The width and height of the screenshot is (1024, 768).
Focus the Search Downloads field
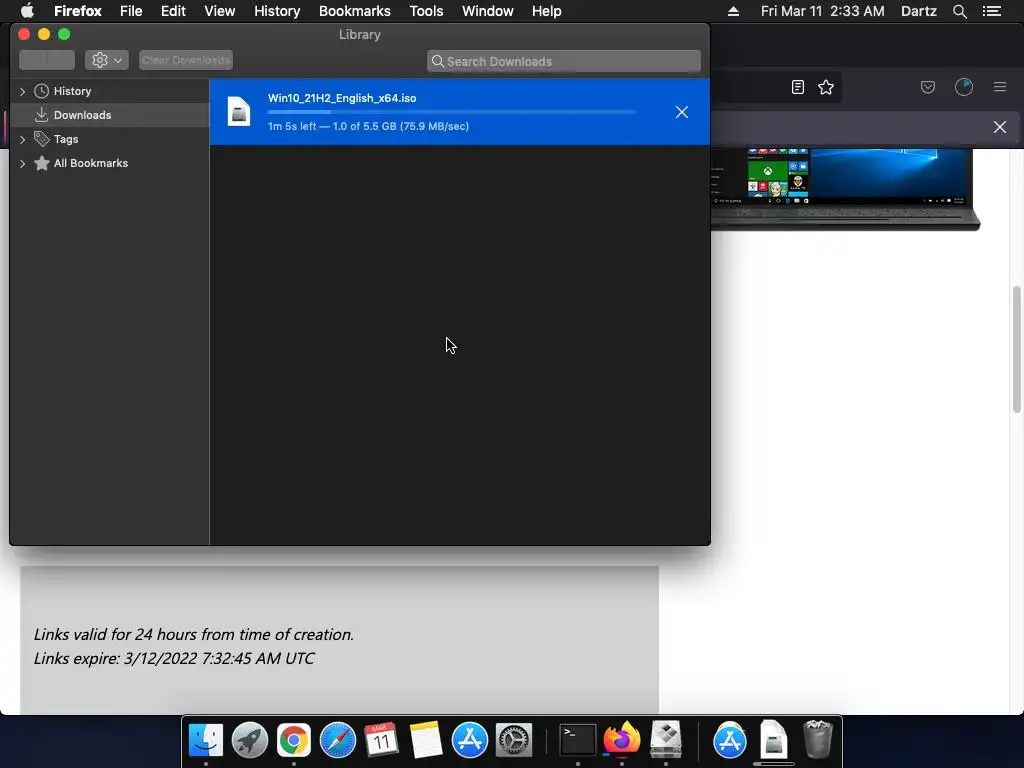point(564,61)
